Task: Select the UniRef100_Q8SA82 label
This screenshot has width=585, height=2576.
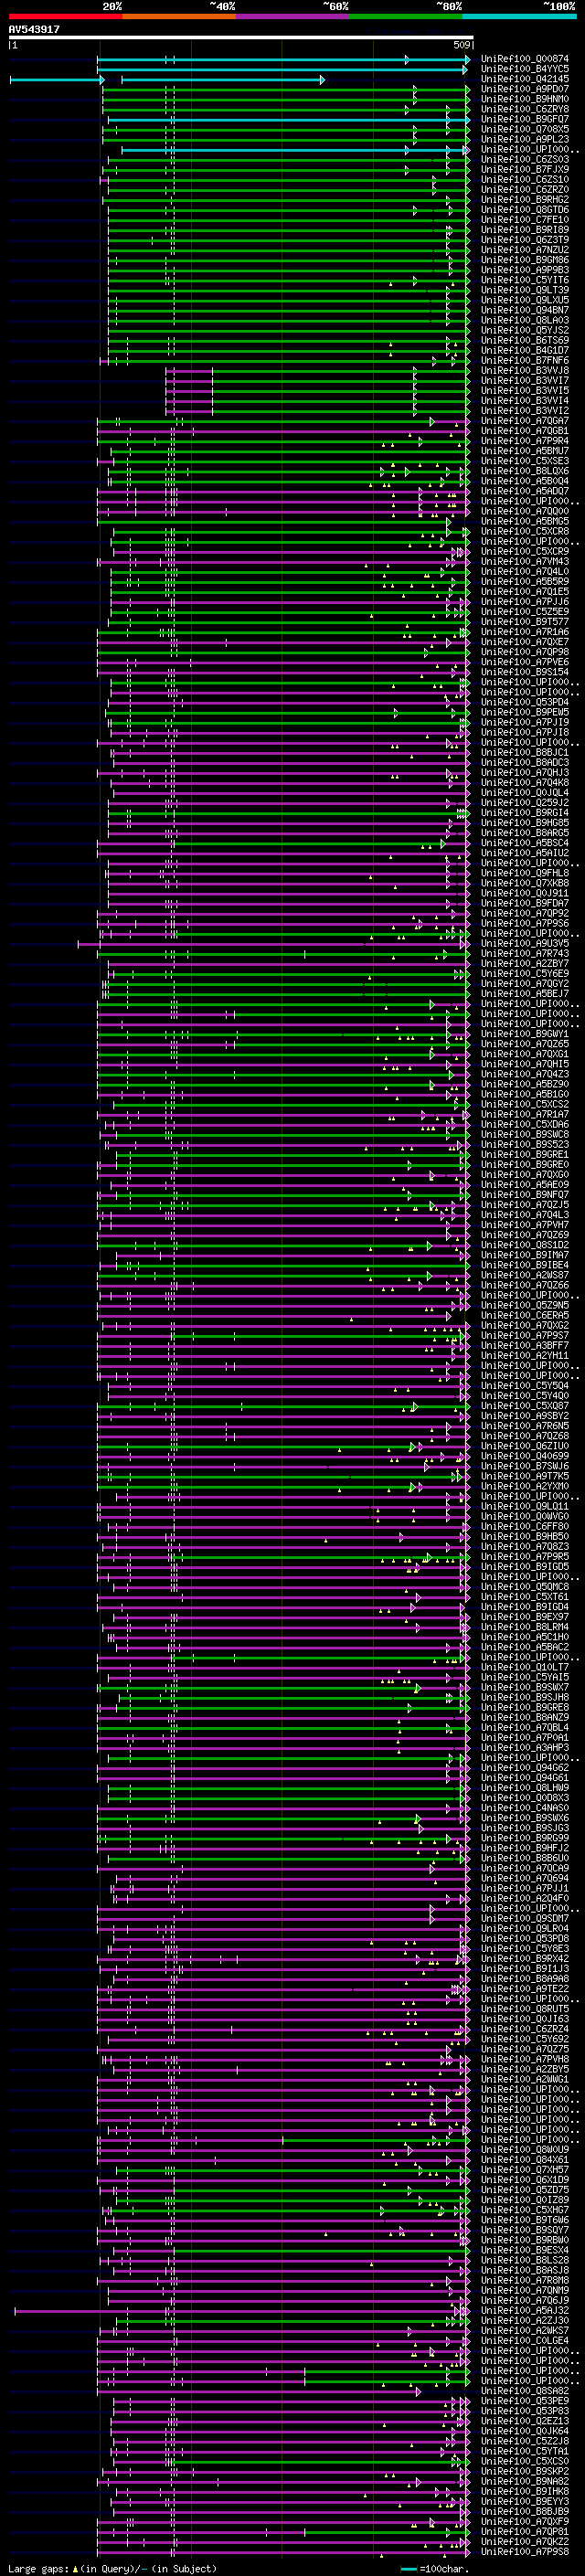Action: (525, 2391)
